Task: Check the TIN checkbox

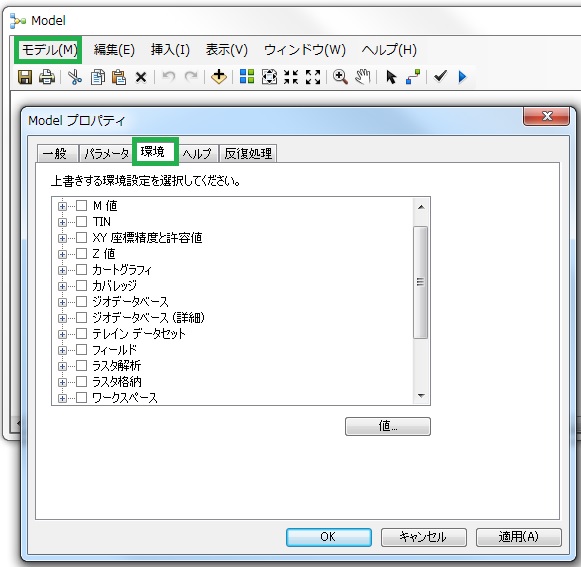Action: point(82,222)
